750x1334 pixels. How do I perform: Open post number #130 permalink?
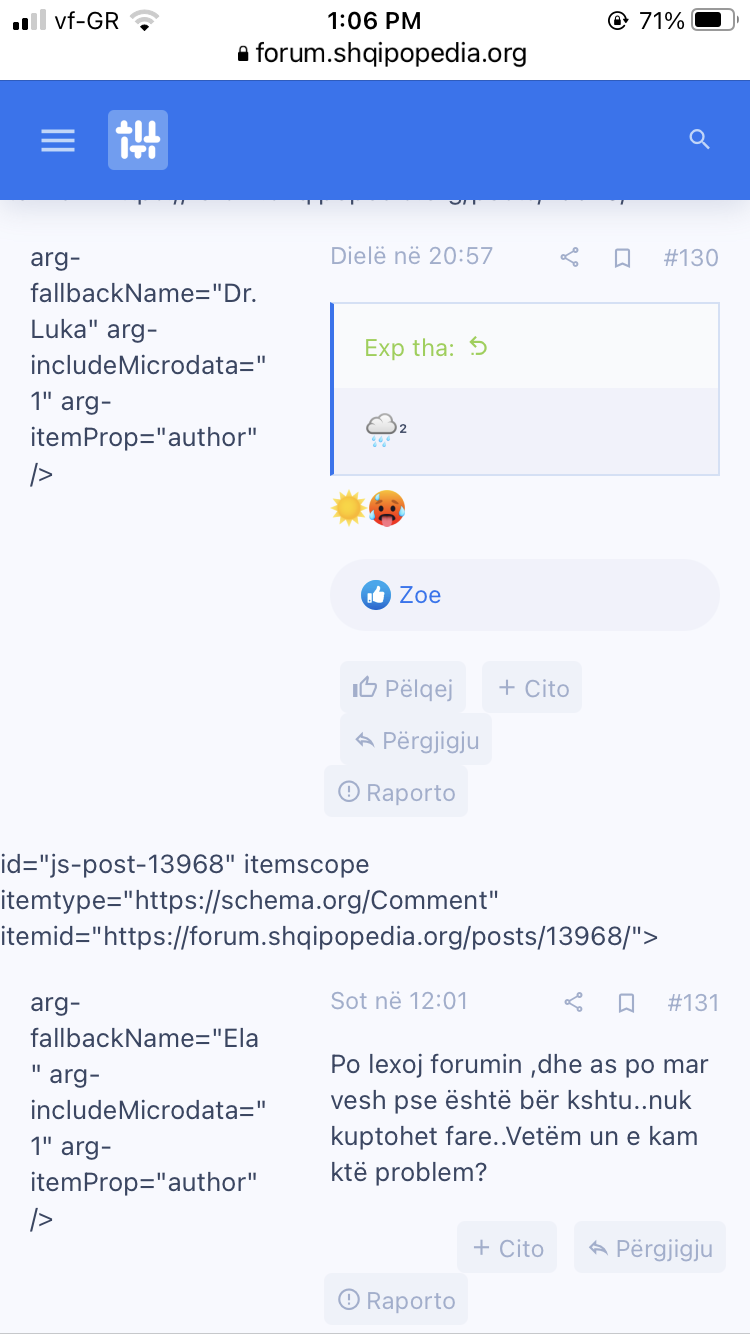point(691,258)
